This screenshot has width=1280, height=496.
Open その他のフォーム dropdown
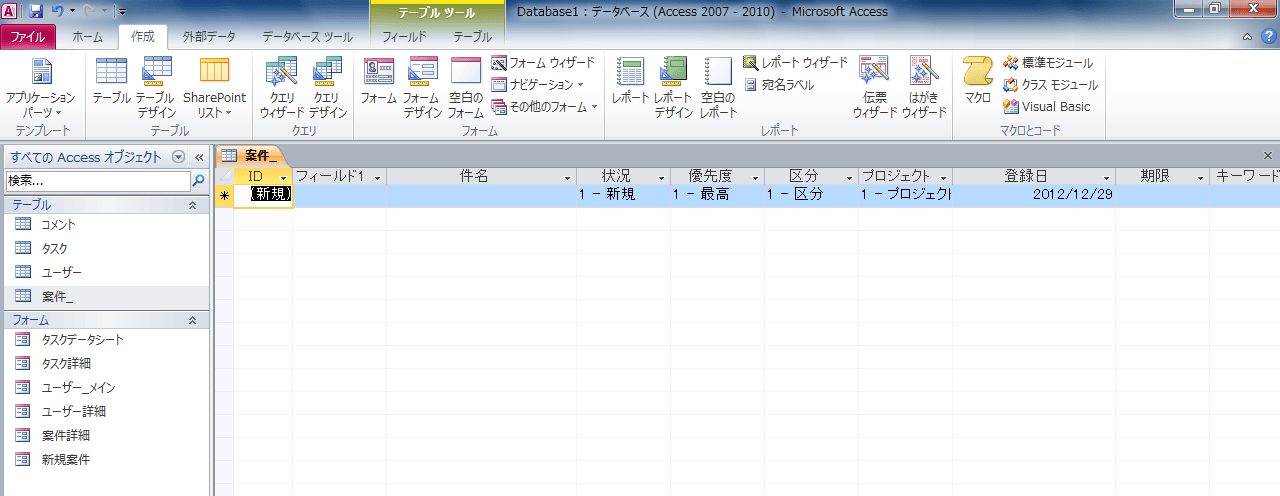tap(544, 107)
